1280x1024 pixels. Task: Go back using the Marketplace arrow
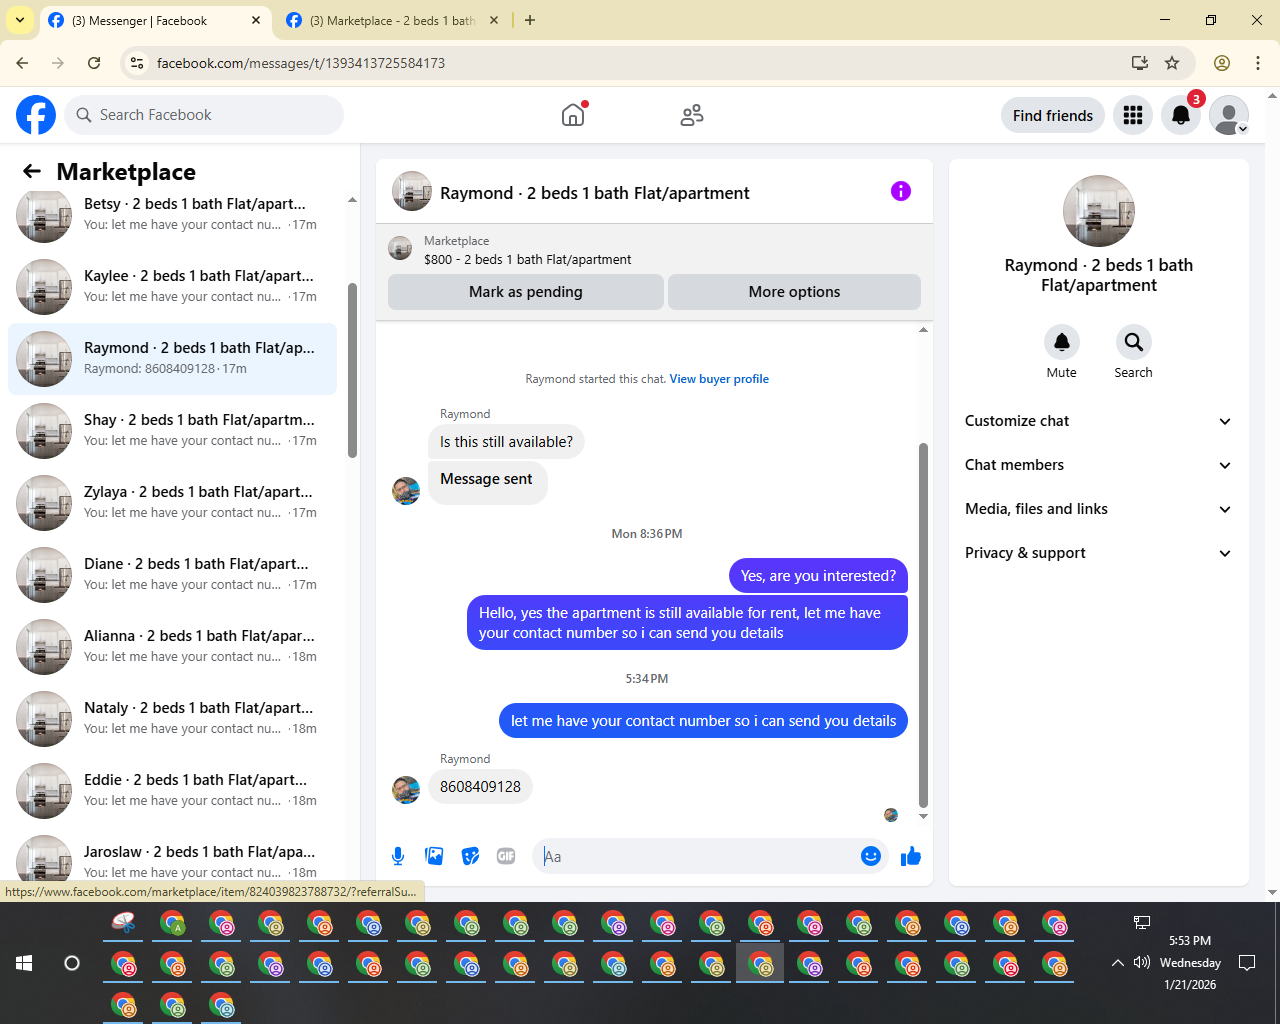click(x=32, y=171)
